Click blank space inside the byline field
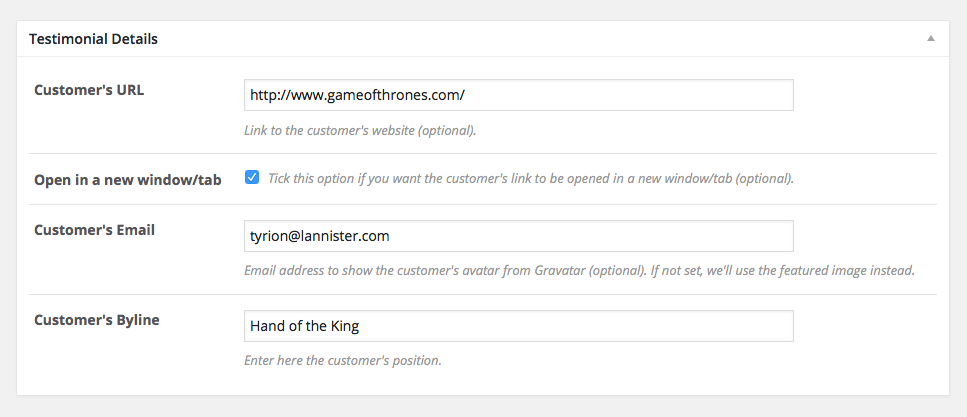Screen dimensions: 967x417 (574, 326)
